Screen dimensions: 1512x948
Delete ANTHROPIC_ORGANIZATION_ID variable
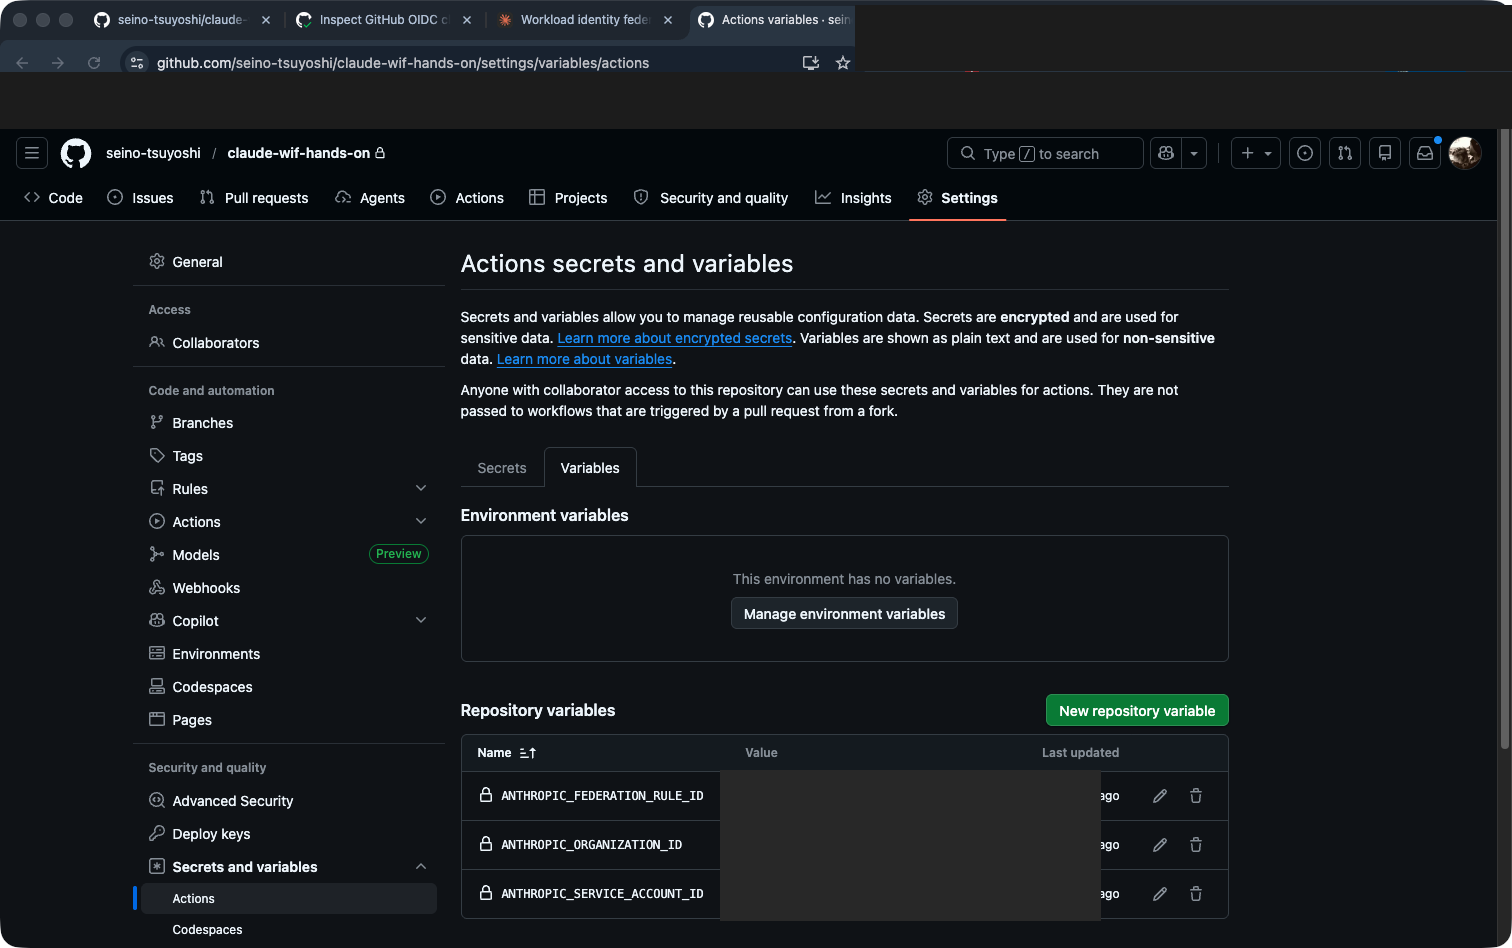pyautogui.click(x=1196, y=845)
